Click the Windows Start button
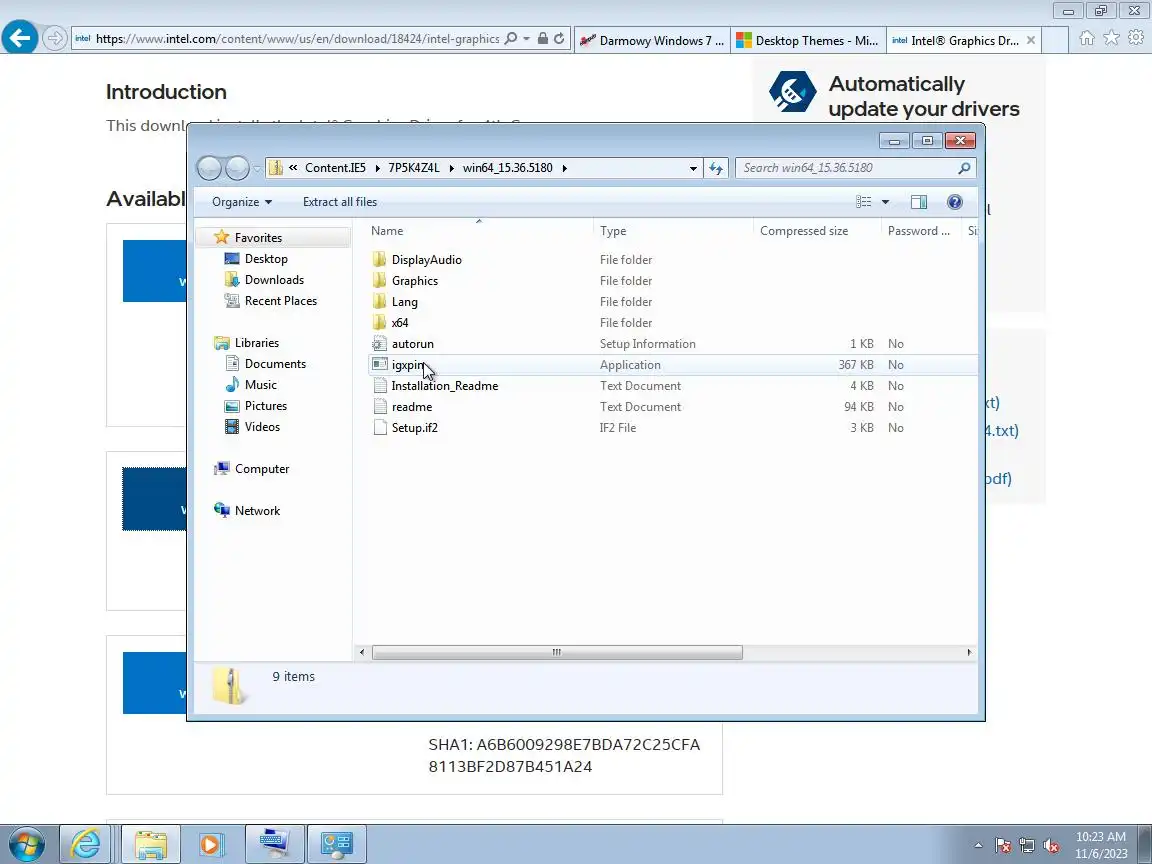This screenshot has width=1152, height=864. 26,845
